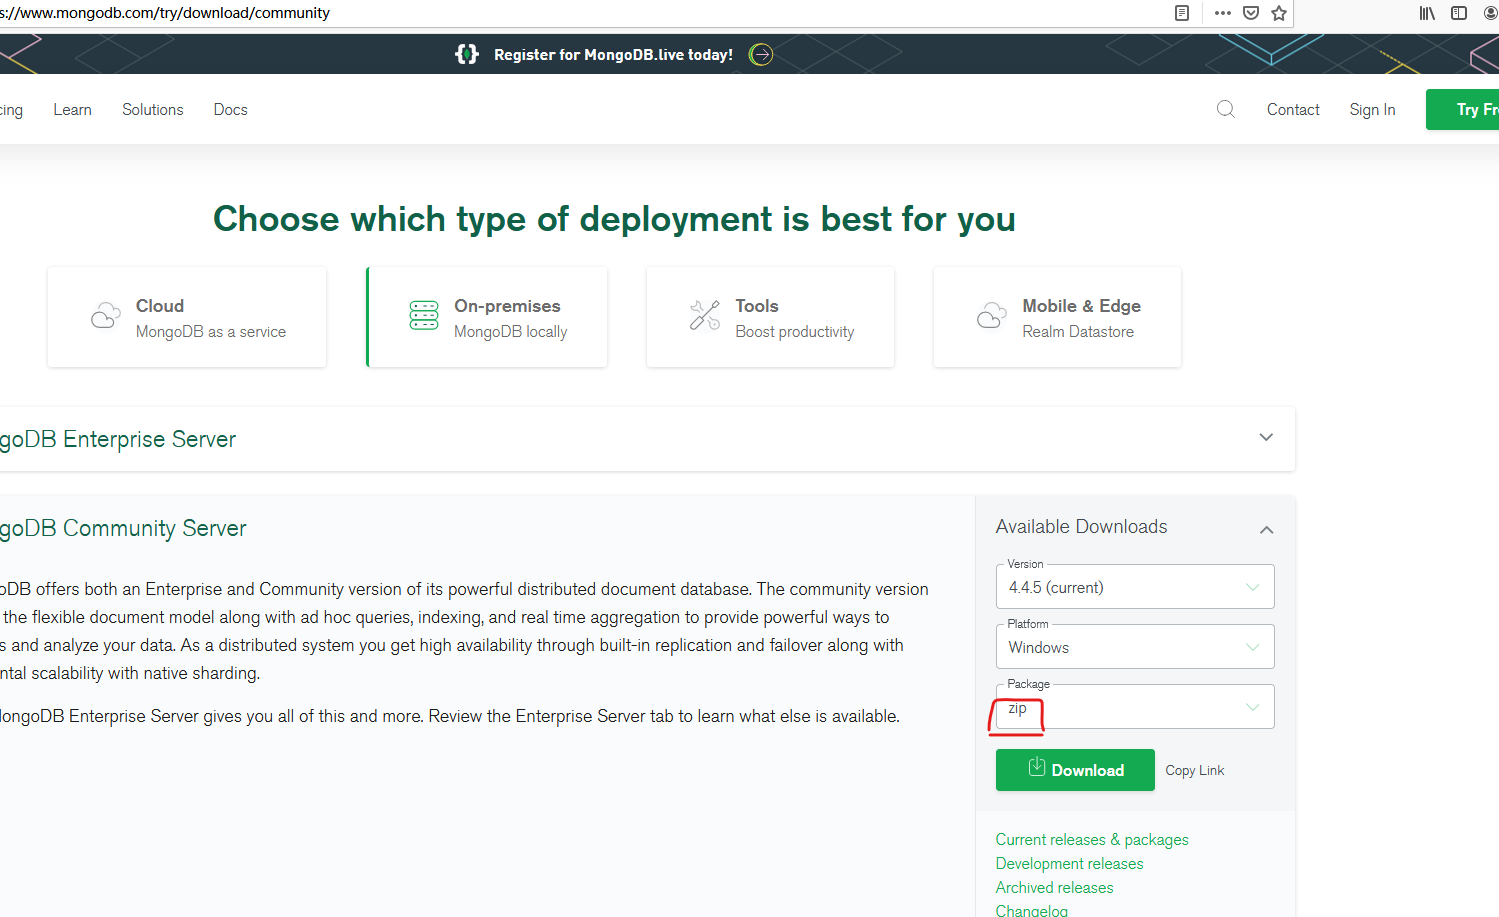Click the Tools wrench icon
1499x917 pixels.
coord(705,315)
